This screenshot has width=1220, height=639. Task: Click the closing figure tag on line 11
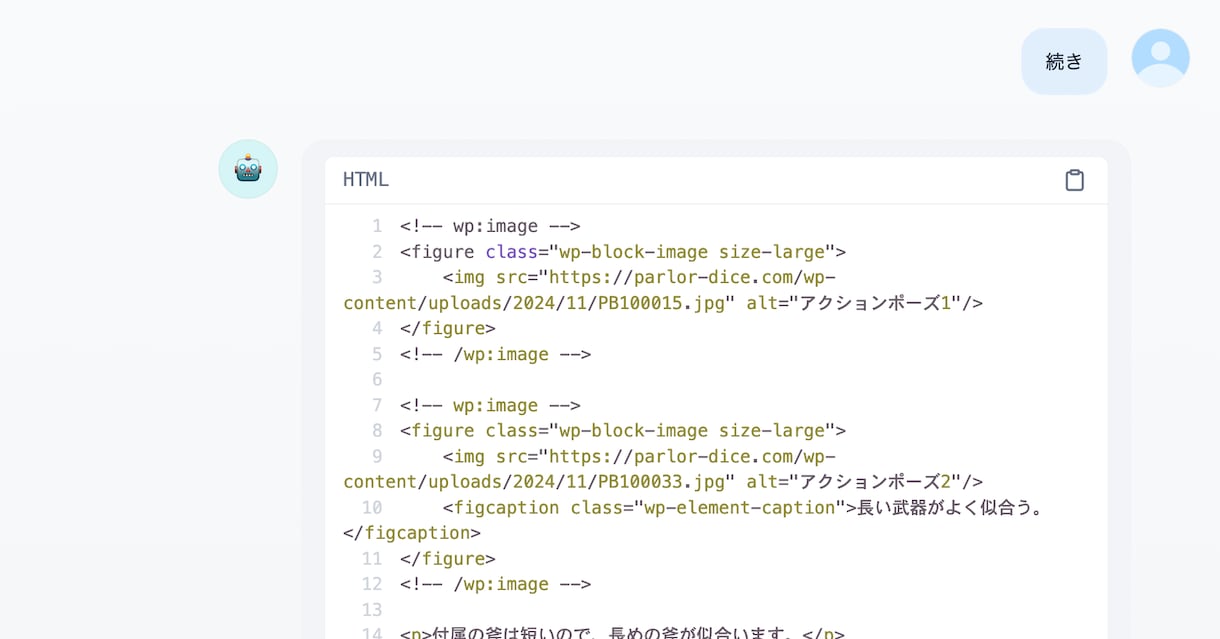448,559
